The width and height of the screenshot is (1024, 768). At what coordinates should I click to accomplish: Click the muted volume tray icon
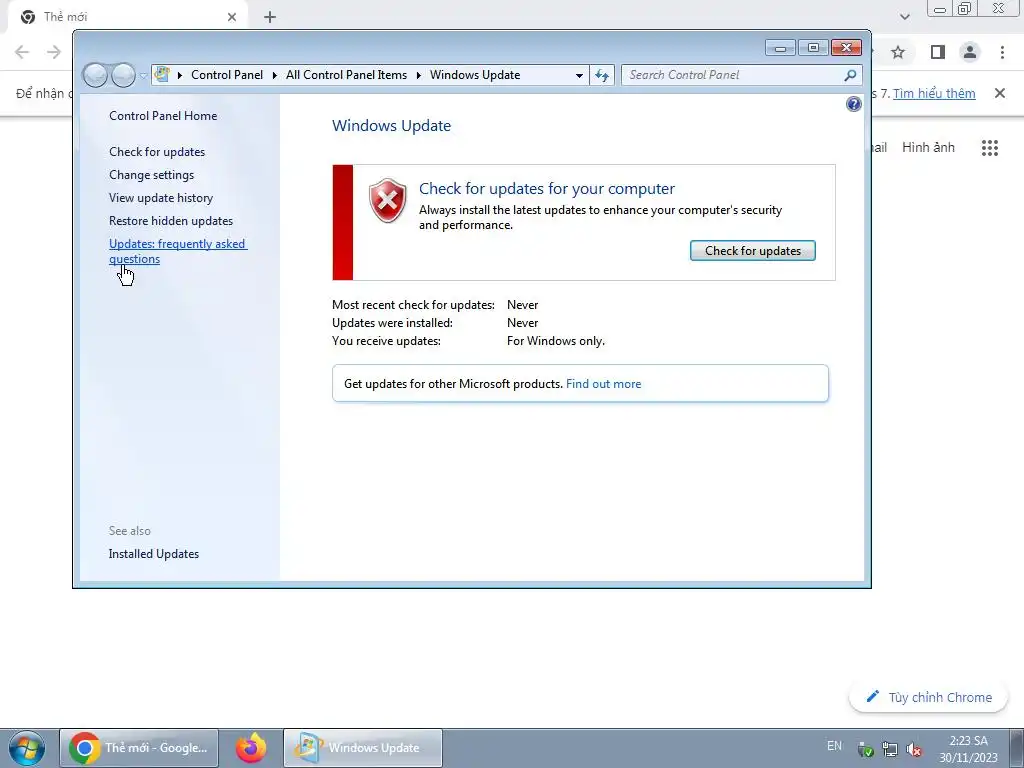coord(914,750)
